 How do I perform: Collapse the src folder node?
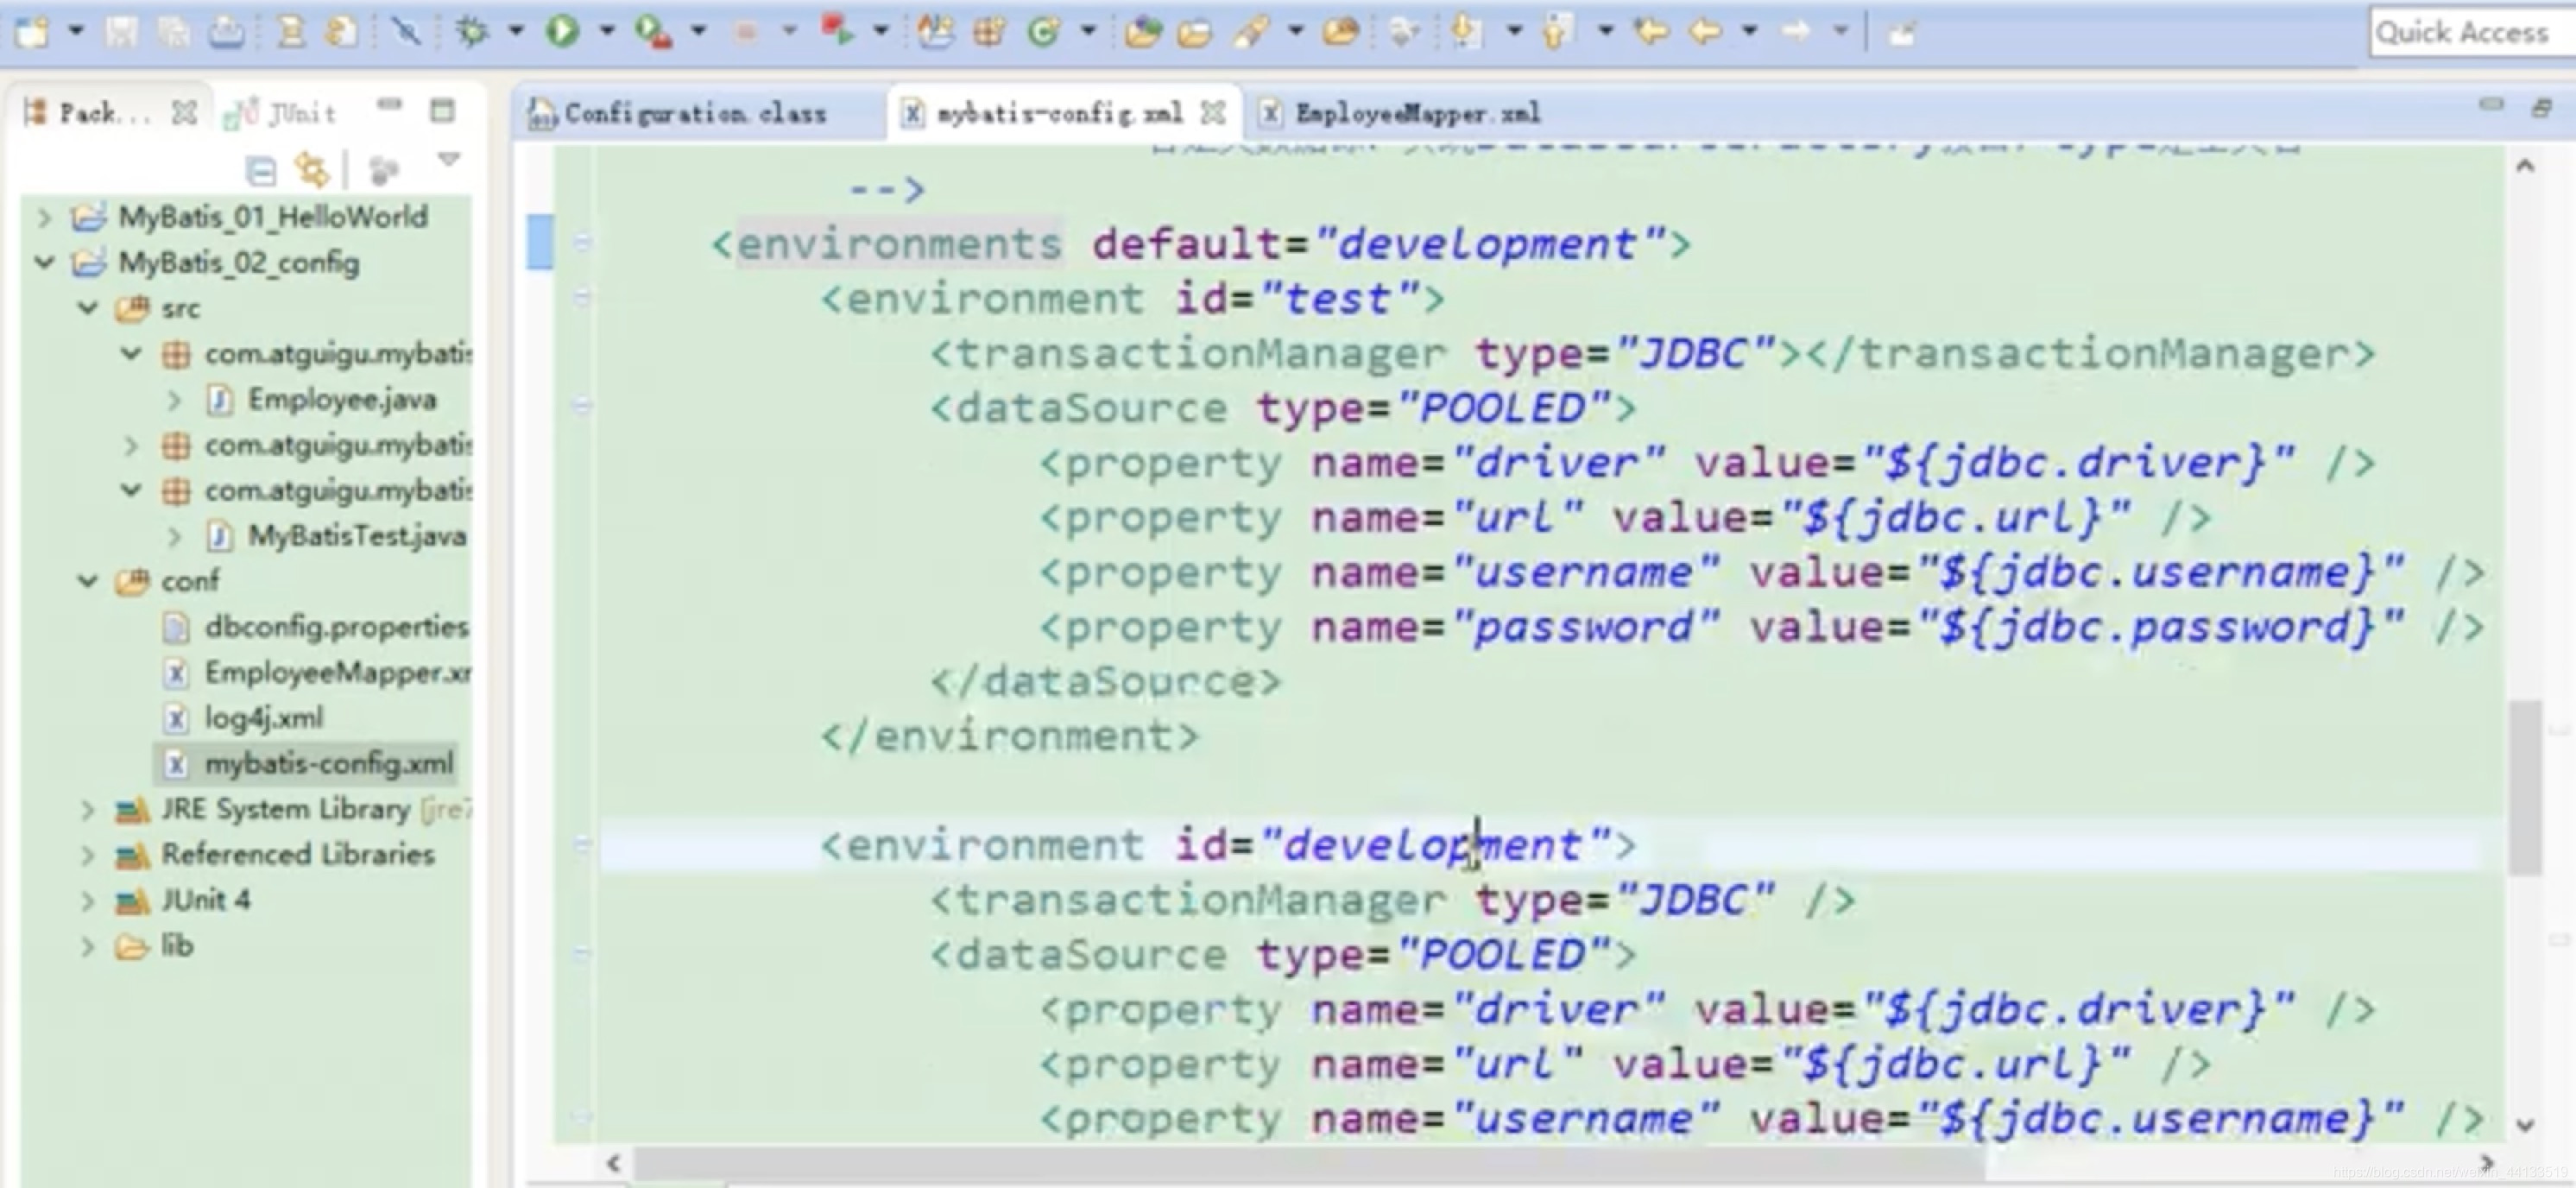pyautogui.click(x=88, y=308)
